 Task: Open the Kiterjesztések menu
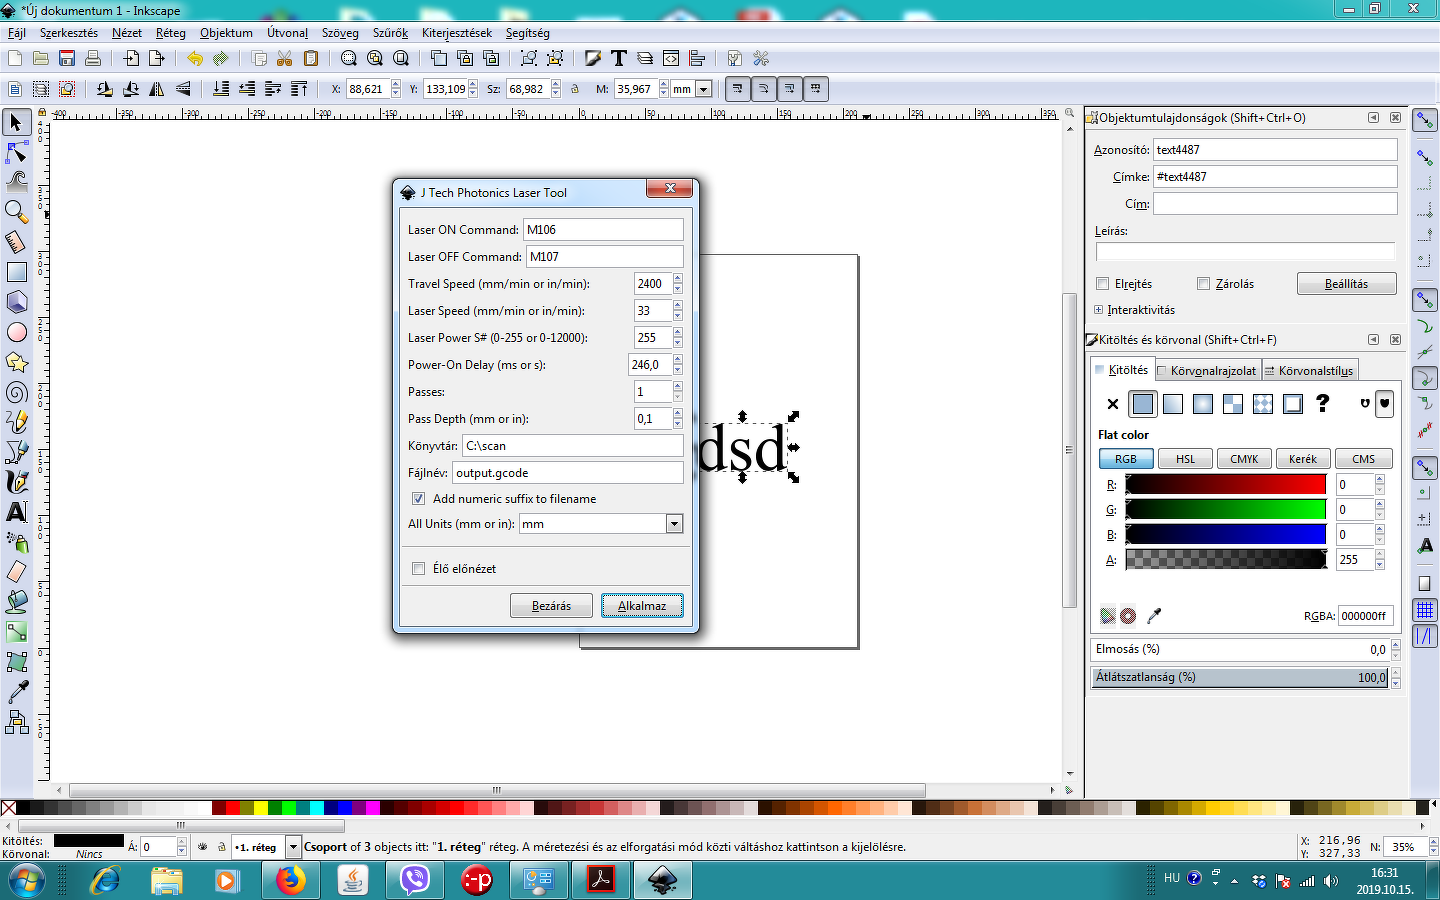pos(457,33)
